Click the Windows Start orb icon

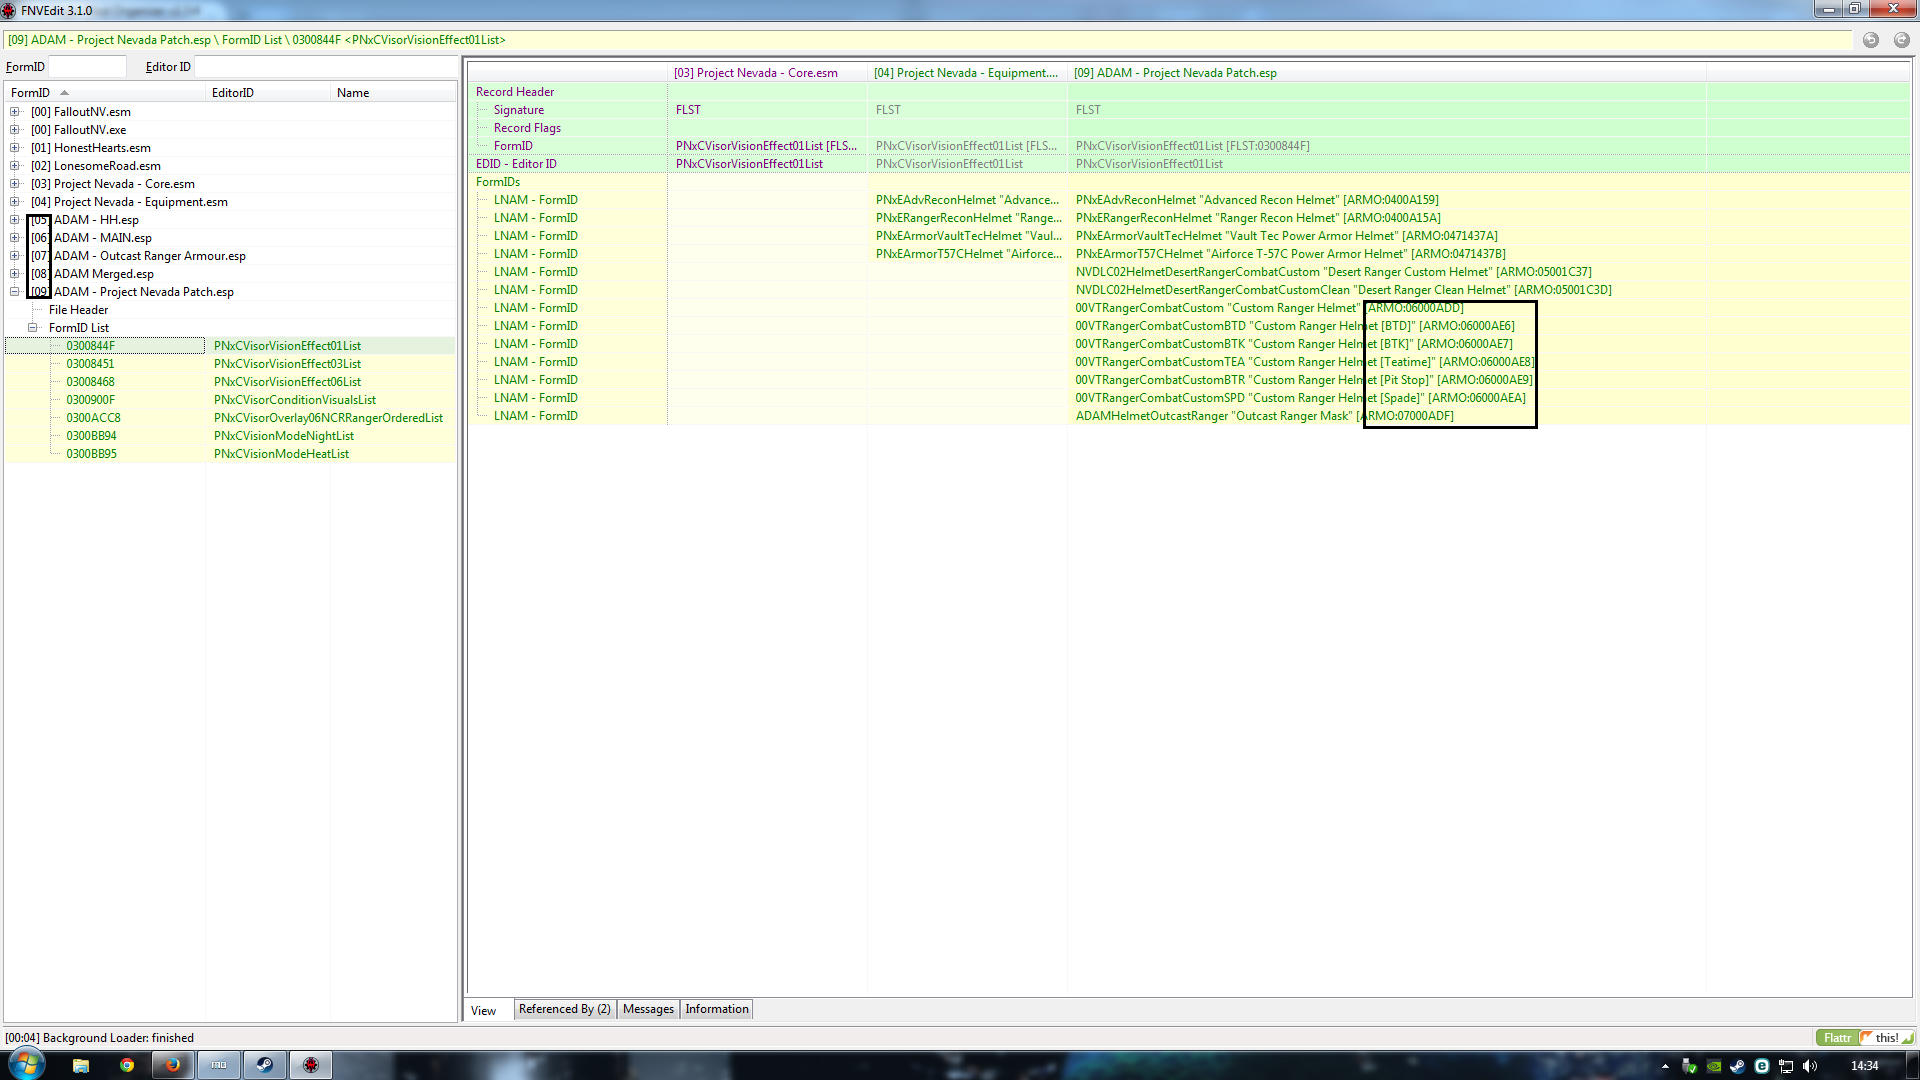pos(20,1064)
